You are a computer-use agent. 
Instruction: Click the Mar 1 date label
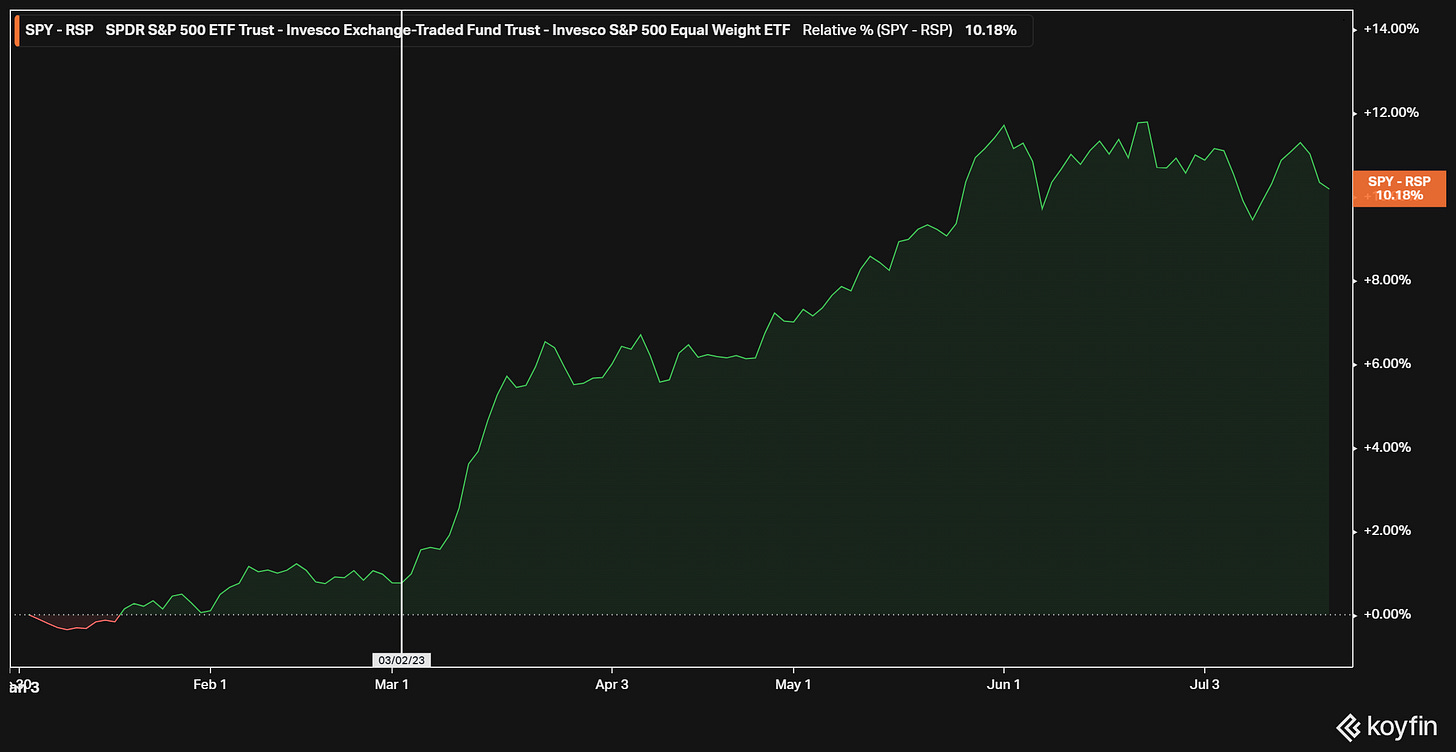(391, 684)
